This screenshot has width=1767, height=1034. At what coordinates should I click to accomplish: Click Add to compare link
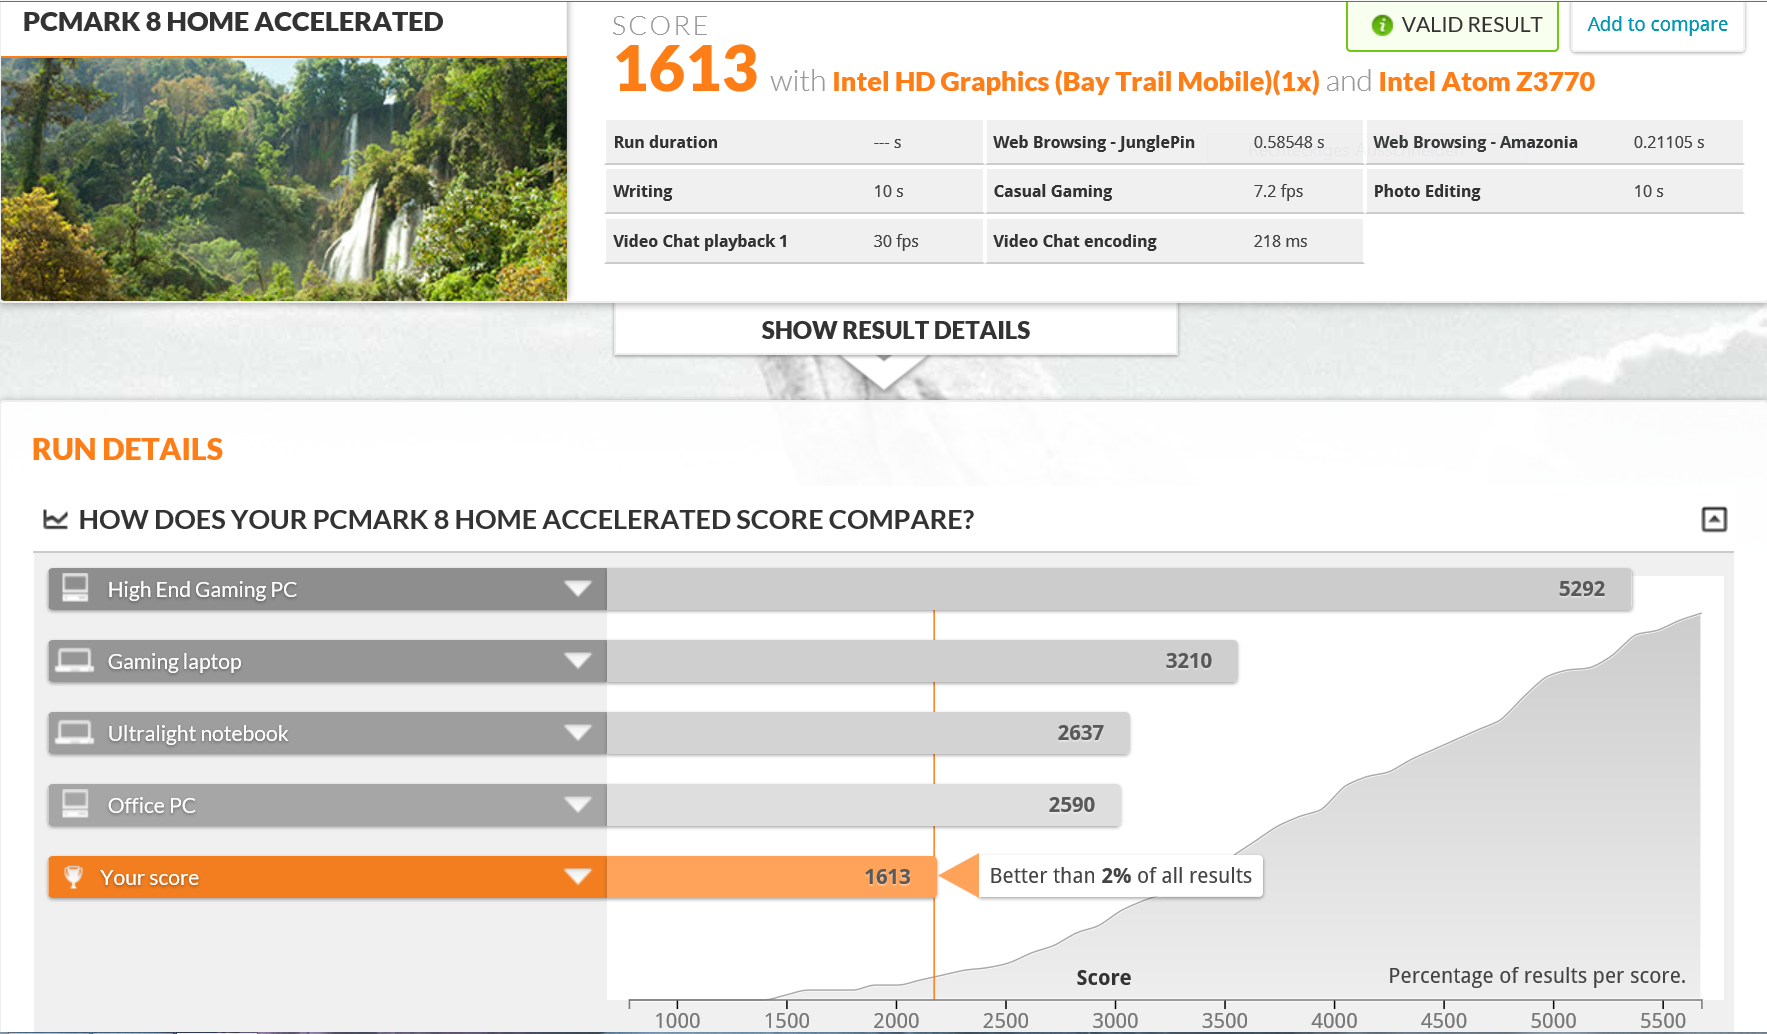[1657, 24]
